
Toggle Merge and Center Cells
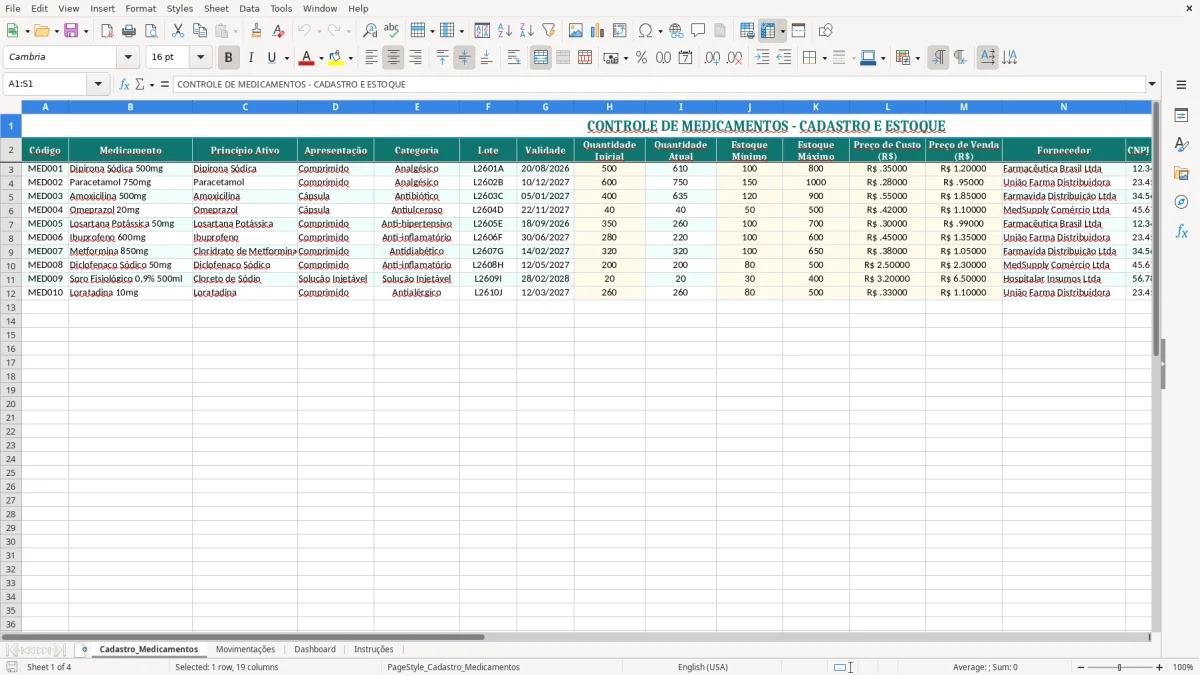[x=541, y=58]
